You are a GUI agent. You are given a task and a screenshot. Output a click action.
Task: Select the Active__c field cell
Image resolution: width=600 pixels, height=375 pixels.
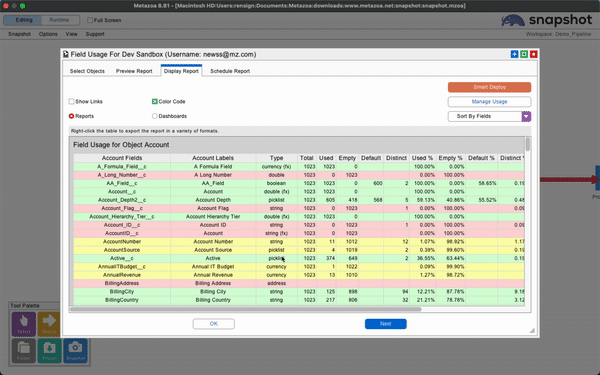(x=122, y=258)
